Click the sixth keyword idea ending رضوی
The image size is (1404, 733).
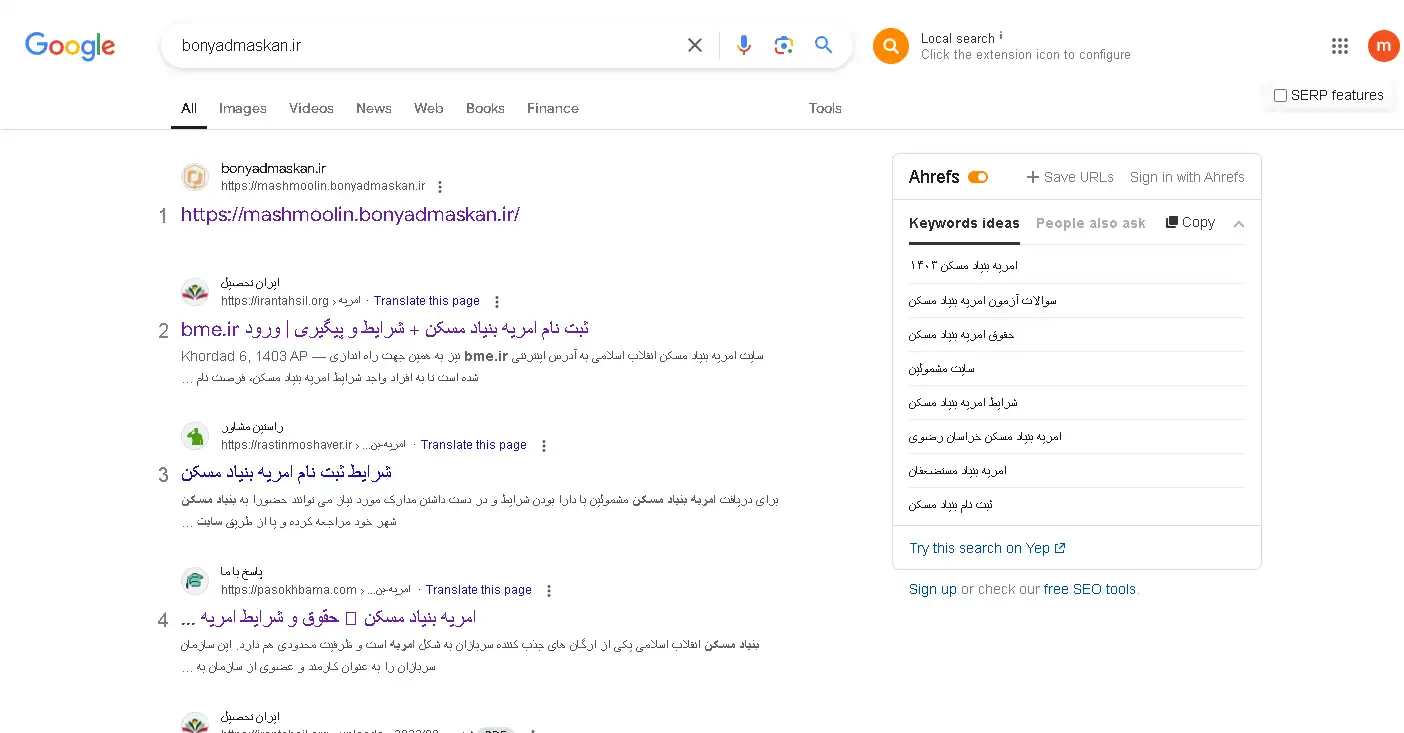click(x=985, y=437)
